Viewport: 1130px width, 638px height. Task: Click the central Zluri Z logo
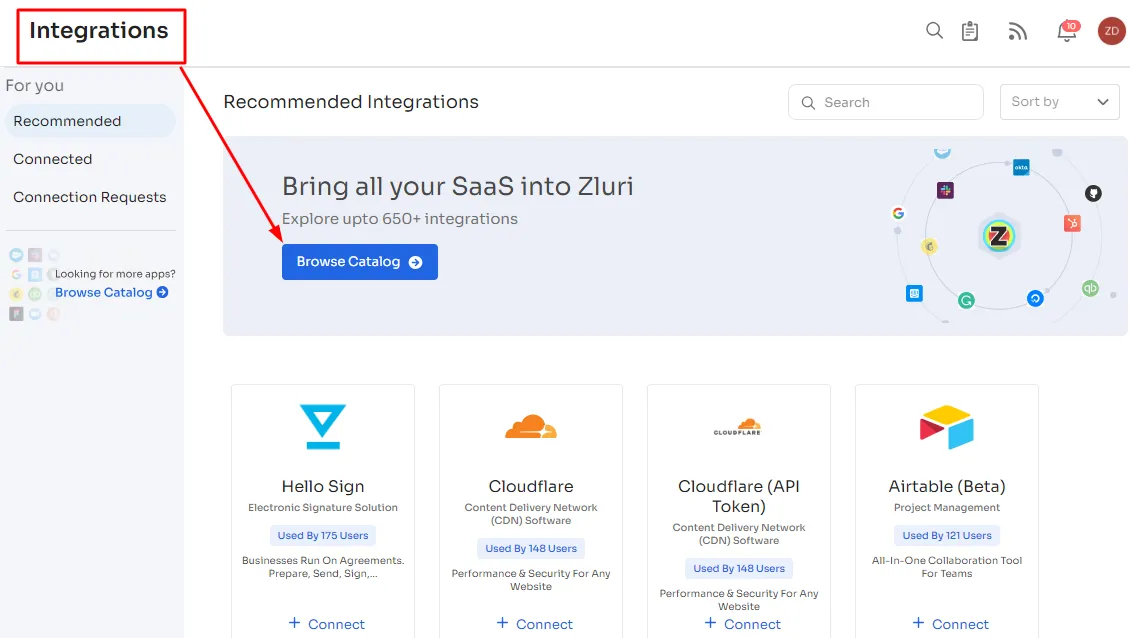tap(999, 236)
